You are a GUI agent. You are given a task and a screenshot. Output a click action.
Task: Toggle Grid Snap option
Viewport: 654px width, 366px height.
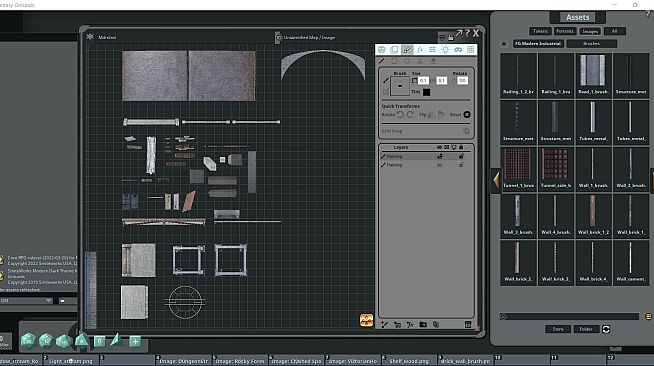(x=466, y=131)
